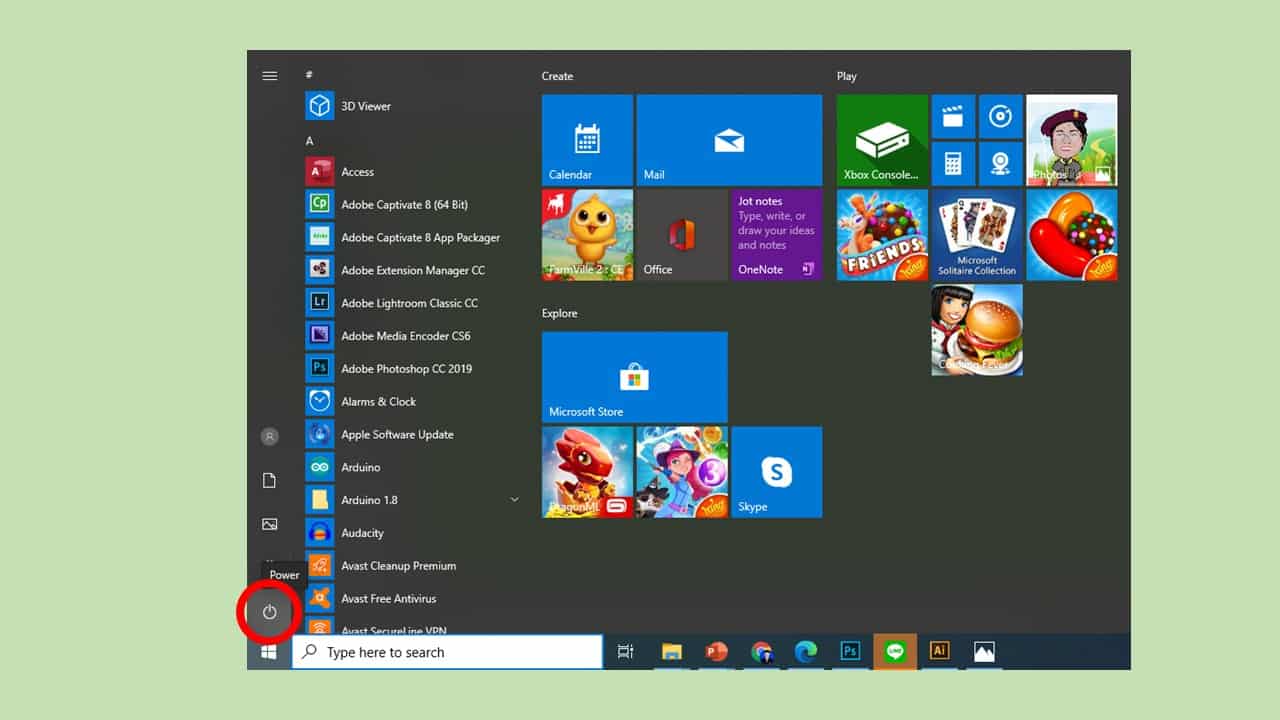Launch Alarms & Clock
Image resolution: width=1280 pixels, height=720 pixels.
pyautogui.click(x=414, y=401)
